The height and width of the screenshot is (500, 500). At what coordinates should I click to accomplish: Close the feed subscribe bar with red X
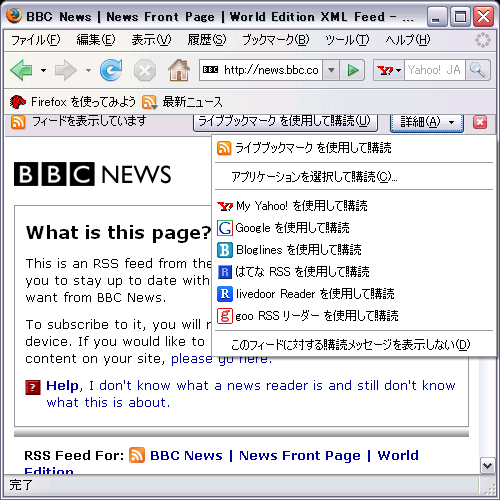pos(480,122)
